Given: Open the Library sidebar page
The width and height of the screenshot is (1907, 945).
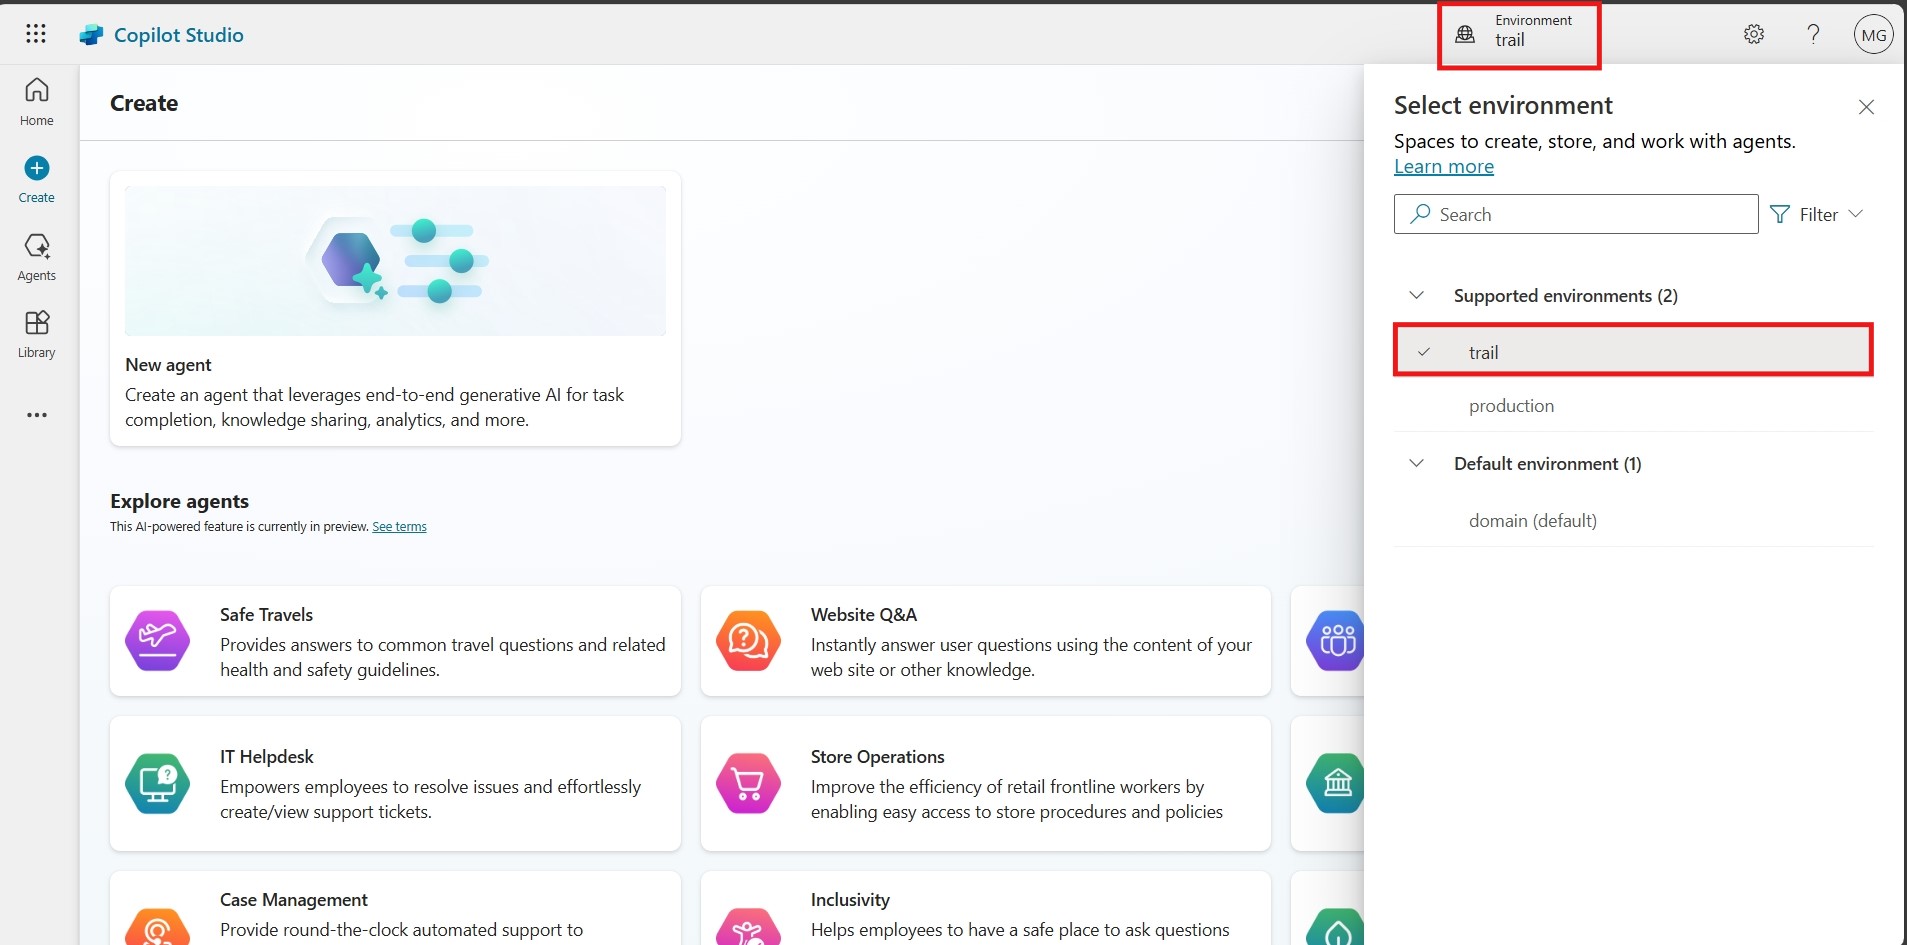Looking at the screenshot, I should coord(37,334).
